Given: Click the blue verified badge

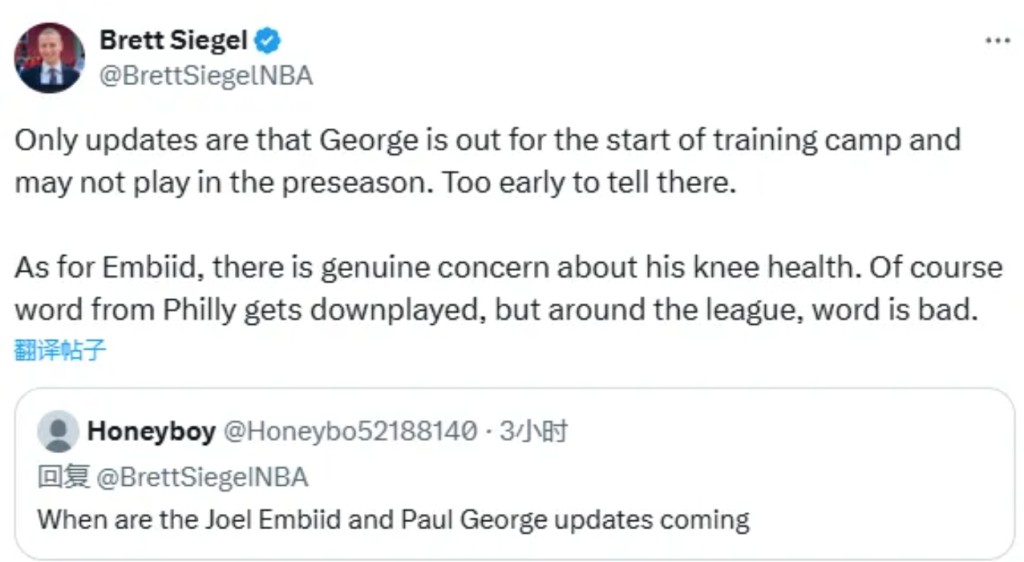Looking at the screenshot, I should [268, 40].
